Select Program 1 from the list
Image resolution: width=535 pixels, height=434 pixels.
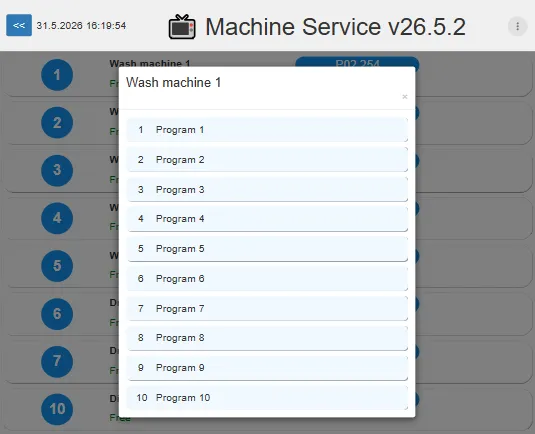(x=267, y=130)
